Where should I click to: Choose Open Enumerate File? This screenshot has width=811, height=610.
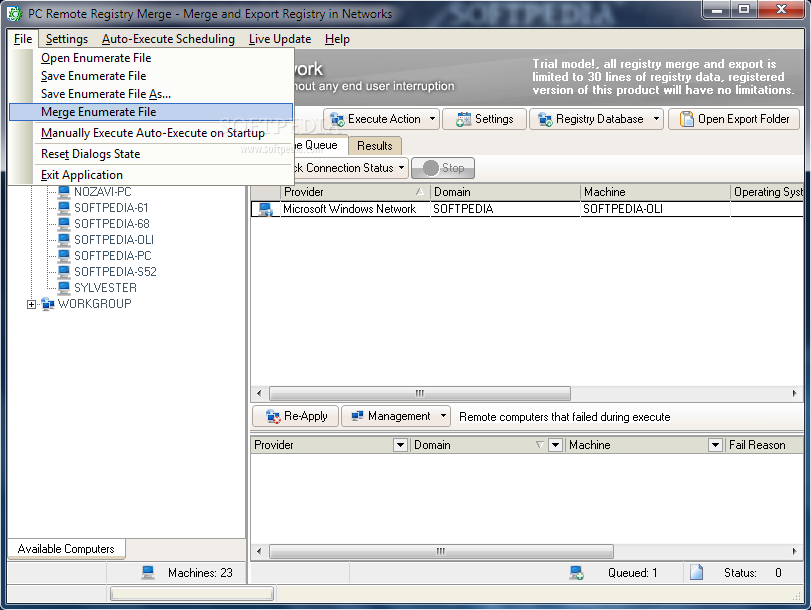click(151, 58)
